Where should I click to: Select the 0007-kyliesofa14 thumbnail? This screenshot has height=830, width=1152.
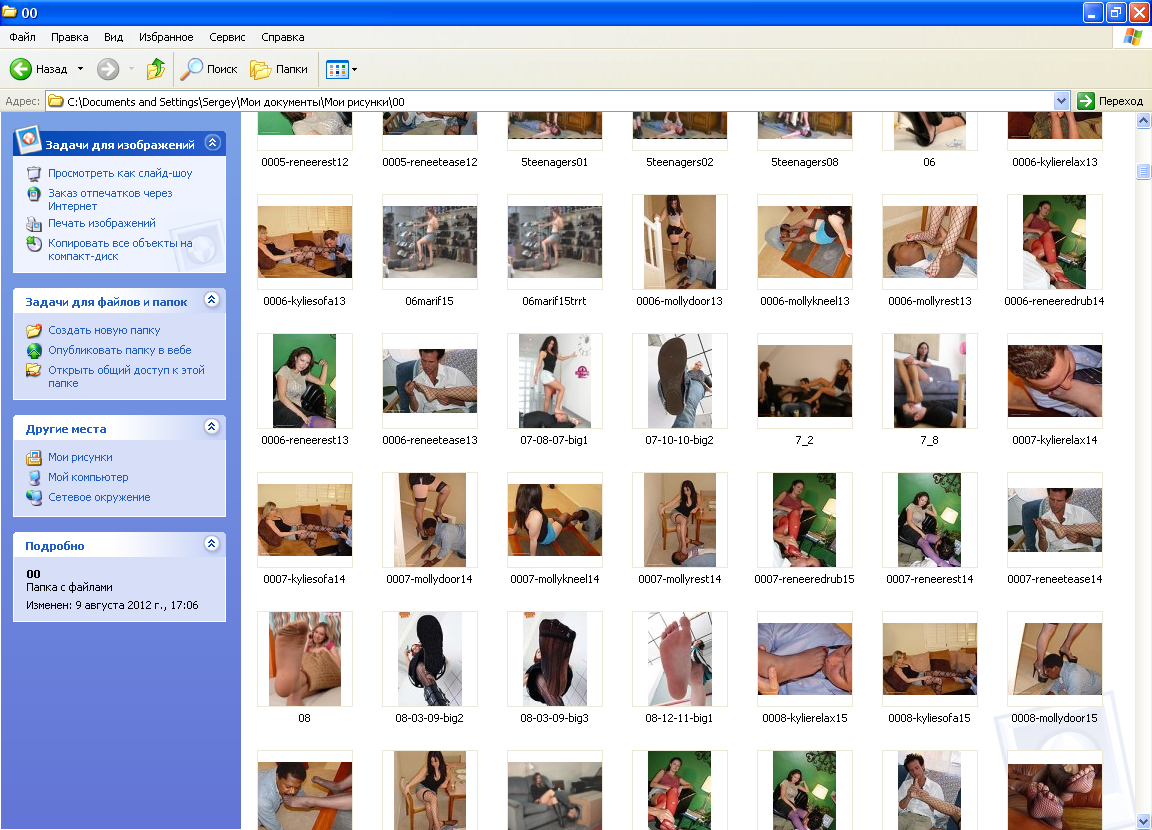point(305,519)
